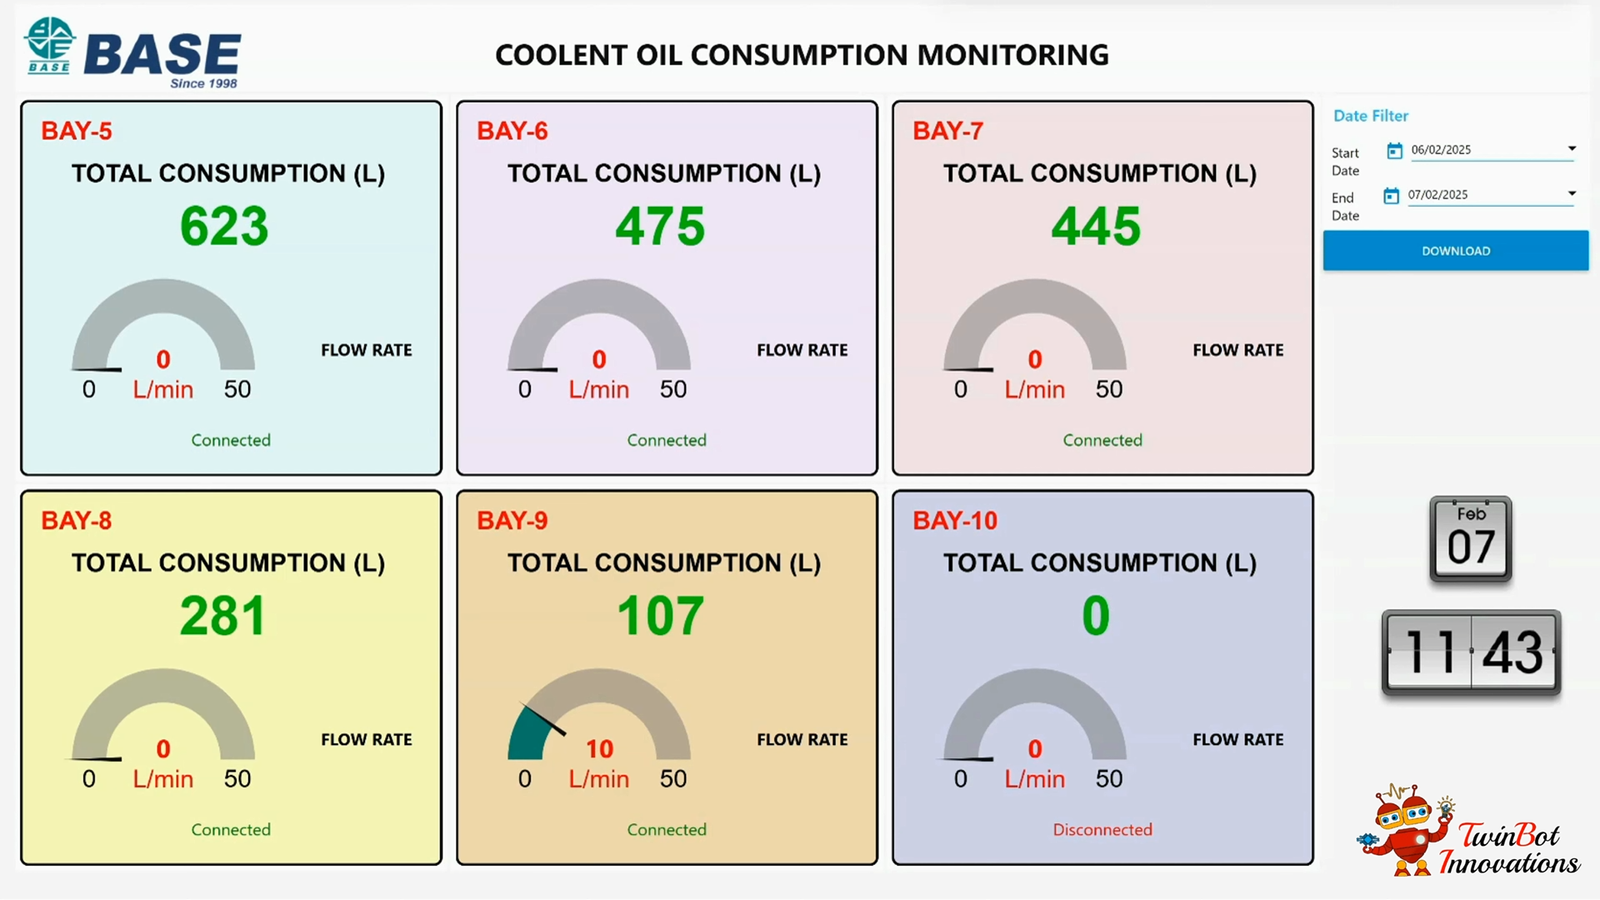The height and width of the screenshot is (900, 1600).
Task: Select the BAY-5 total consumption value 623
Action: coord(224,226)
